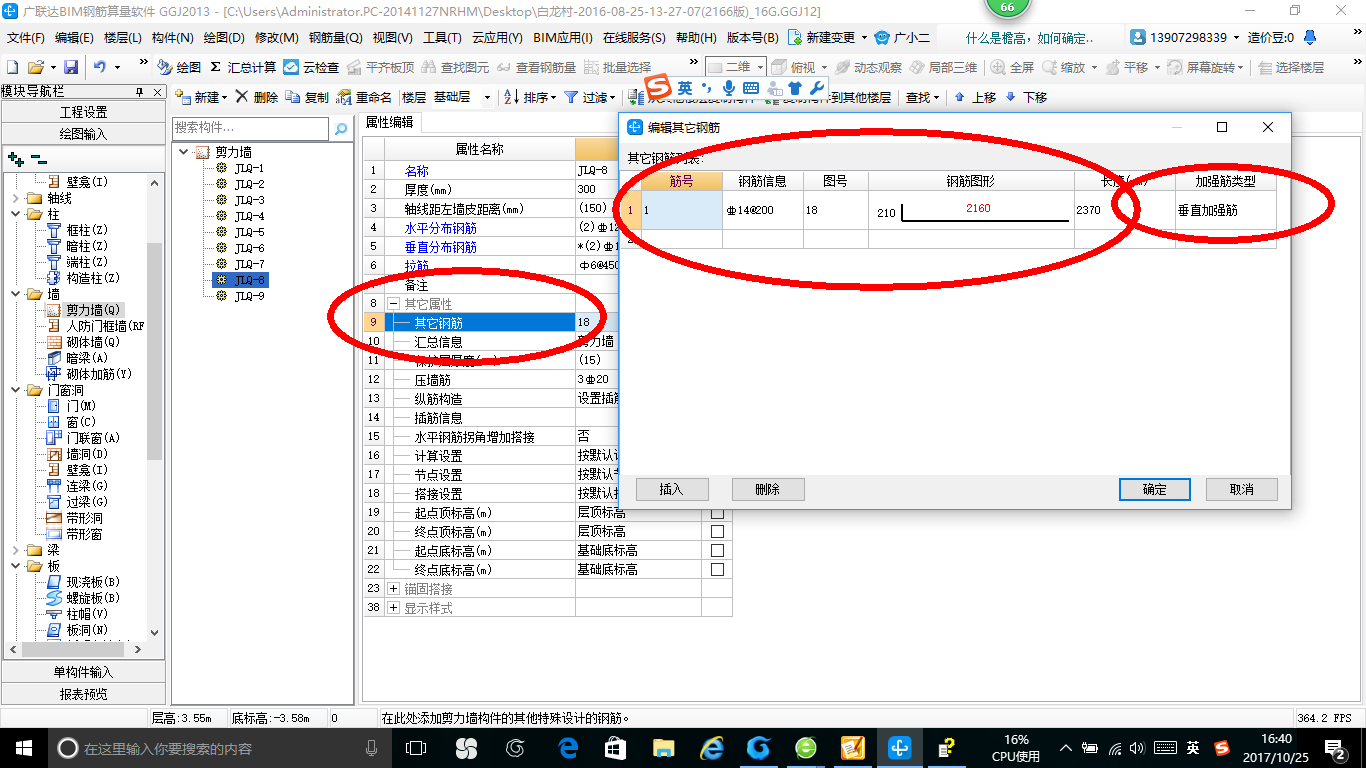The width and height of the screenshot is (1366, 768).
Task: Click 删除 delete icon in component toolbar
Action: click(x=257, y=97)
